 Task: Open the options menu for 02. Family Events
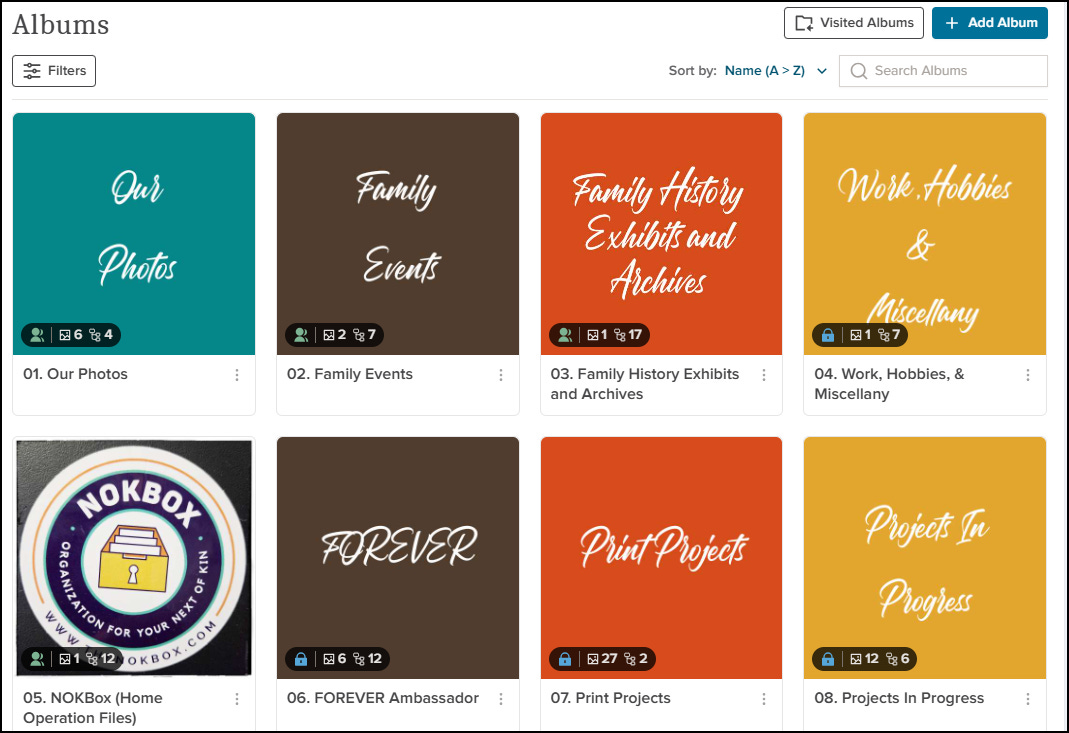point(500,375)
